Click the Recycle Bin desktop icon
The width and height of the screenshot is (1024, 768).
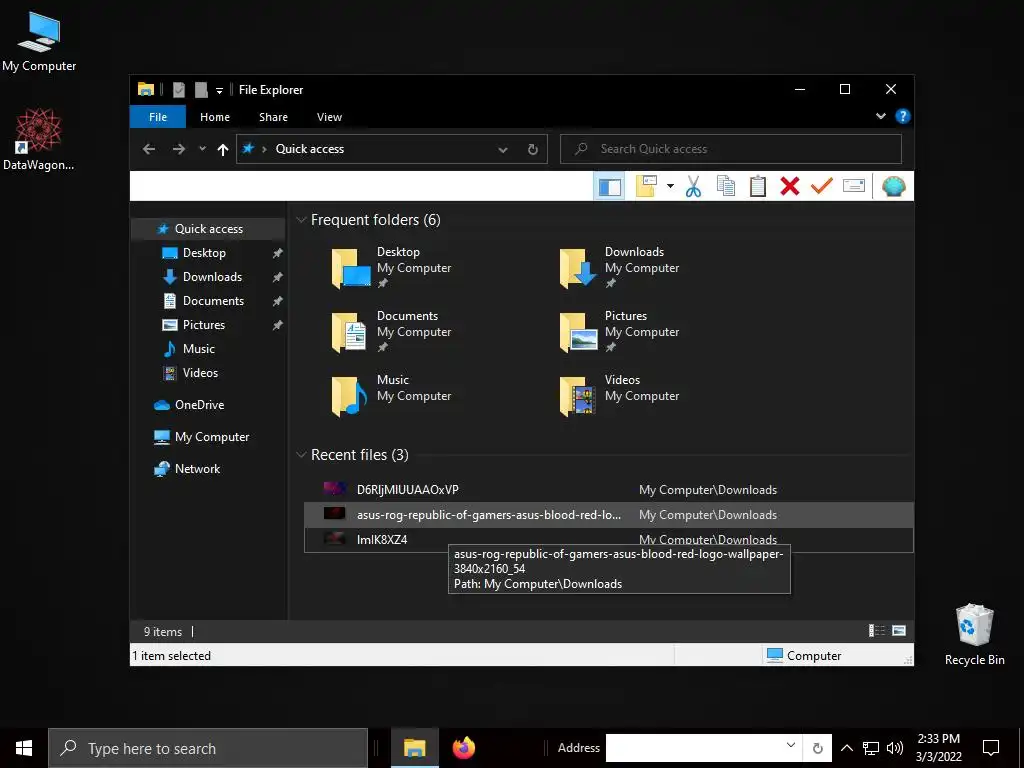coord(974,635)
